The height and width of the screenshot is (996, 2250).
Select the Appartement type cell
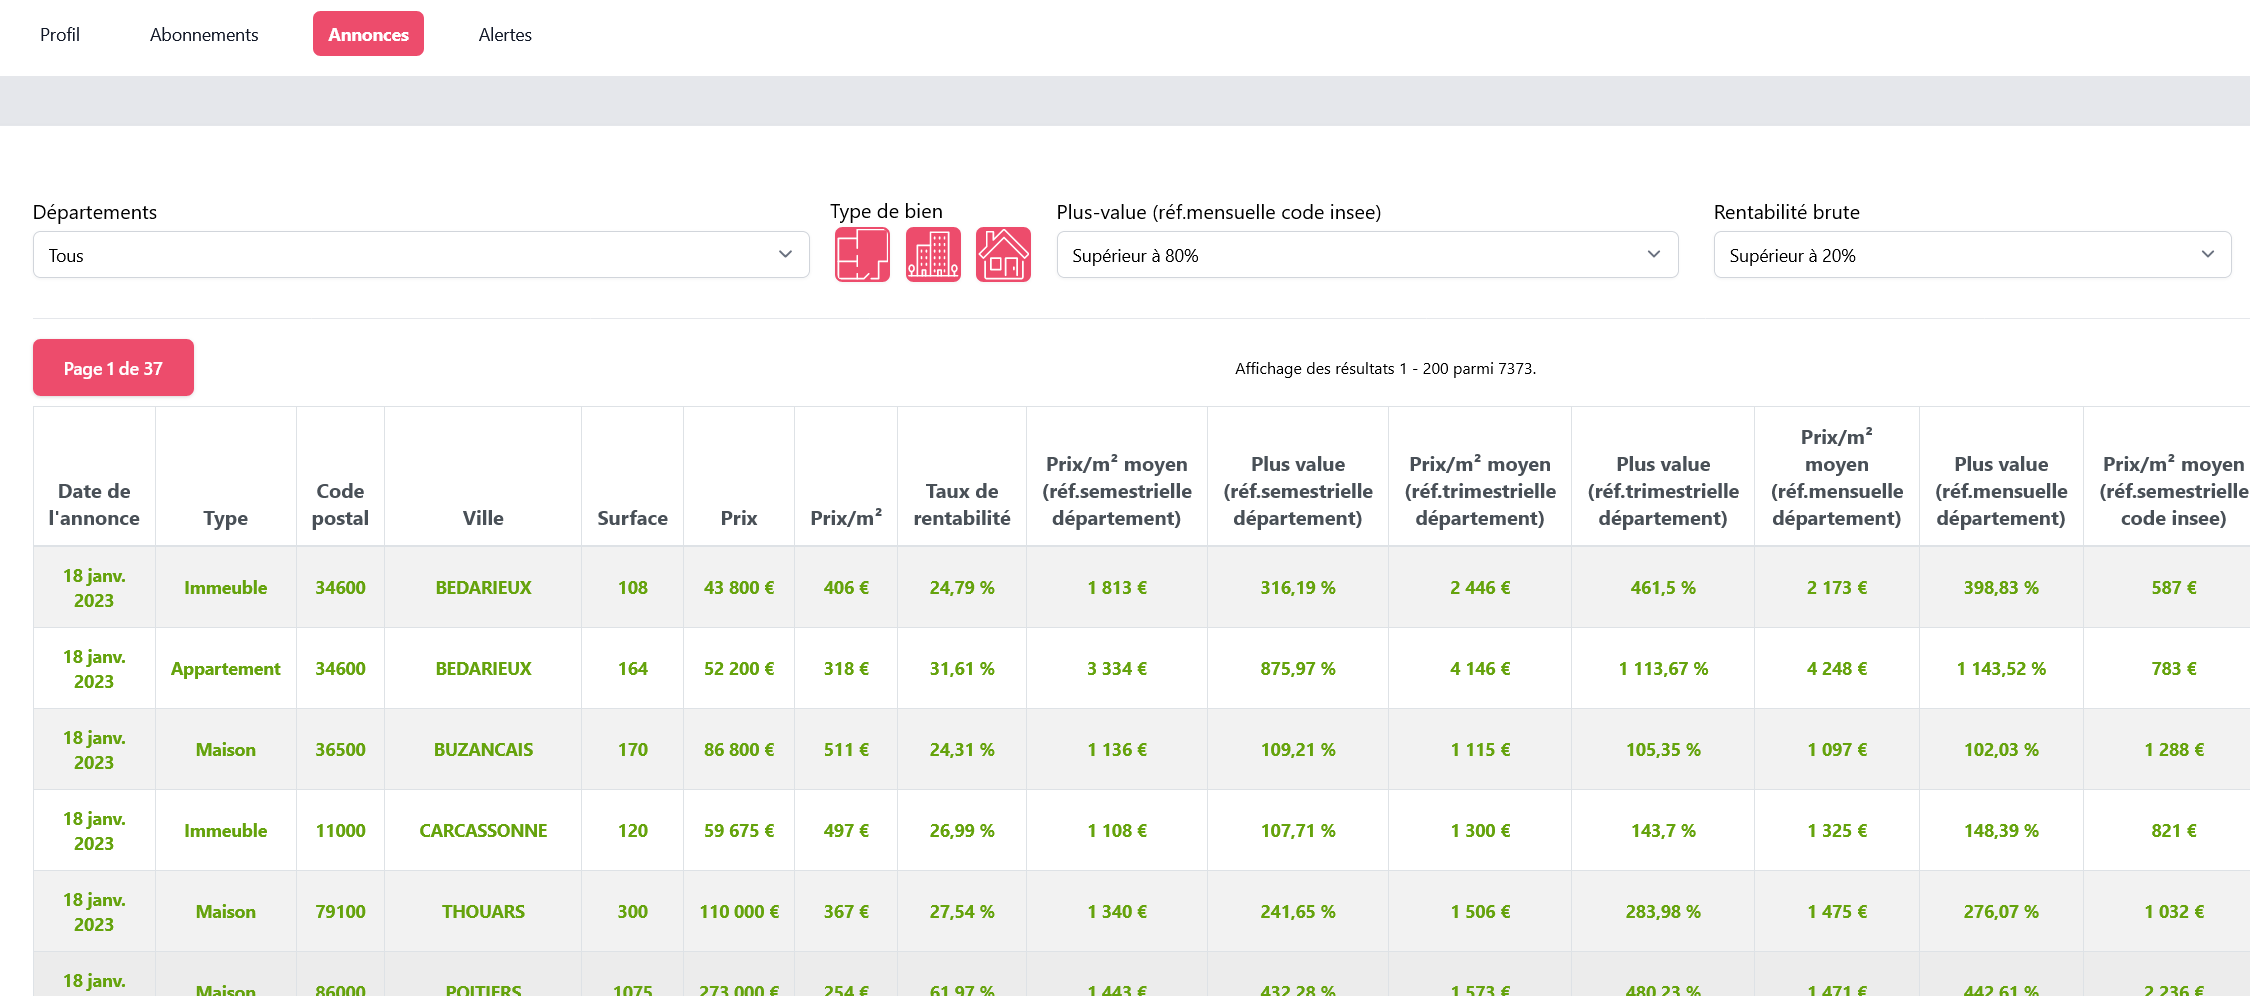(225, 669)
